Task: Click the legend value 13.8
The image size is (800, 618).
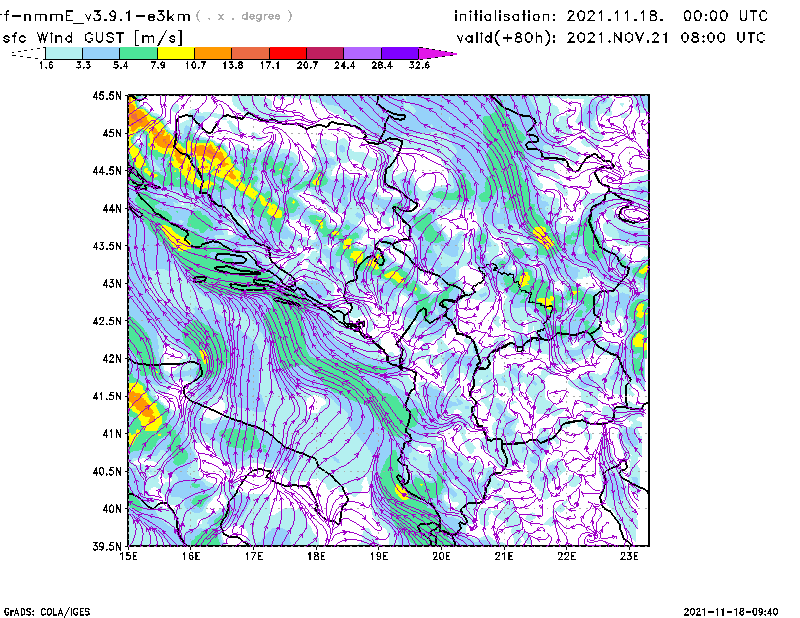Action: pos(233,65)
